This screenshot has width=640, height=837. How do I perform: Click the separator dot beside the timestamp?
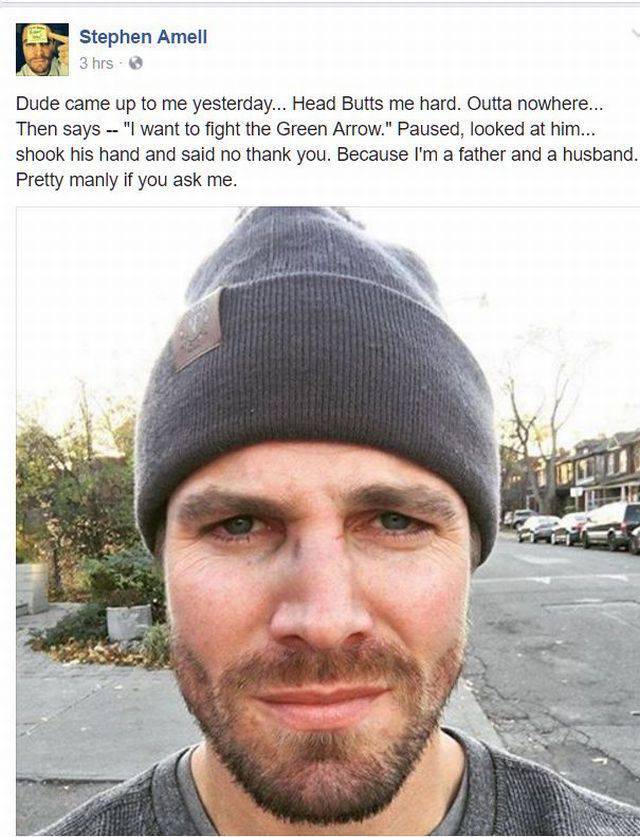click(x=121, y=64)
